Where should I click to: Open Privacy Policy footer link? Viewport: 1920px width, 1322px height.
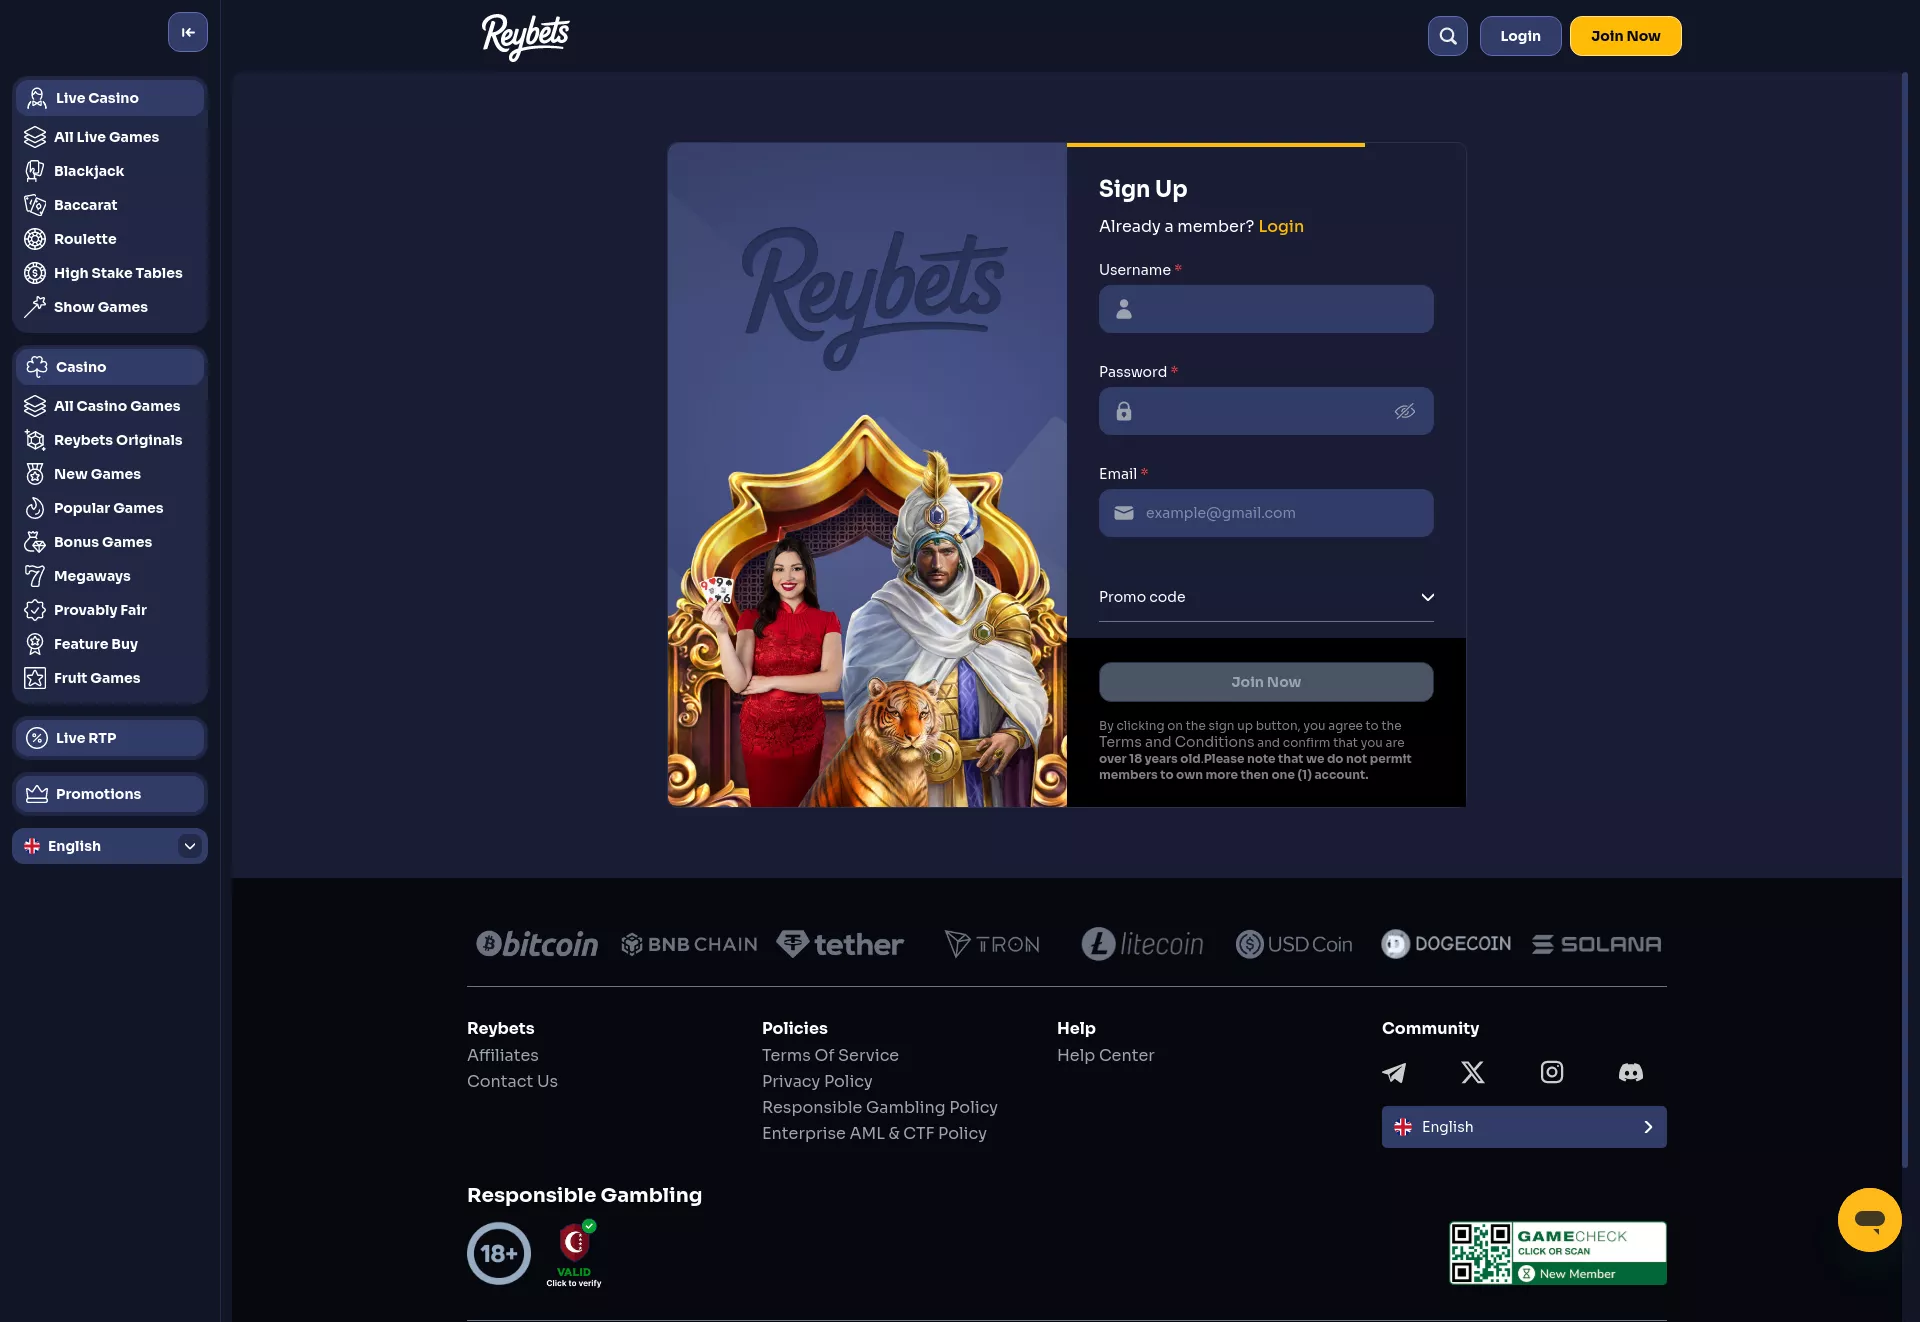coord(817,1081)
